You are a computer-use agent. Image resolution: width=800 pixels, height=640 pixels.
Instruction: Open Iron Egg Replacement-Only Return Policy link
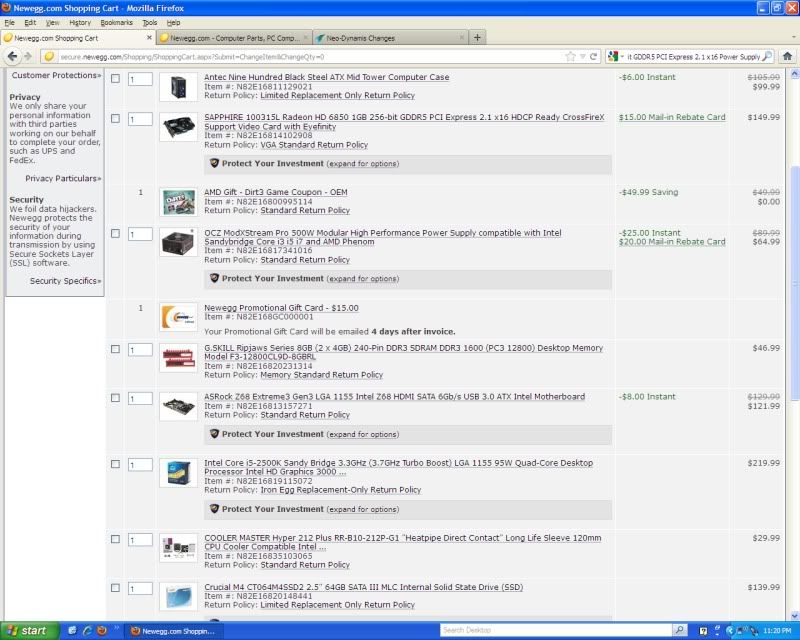340,490
